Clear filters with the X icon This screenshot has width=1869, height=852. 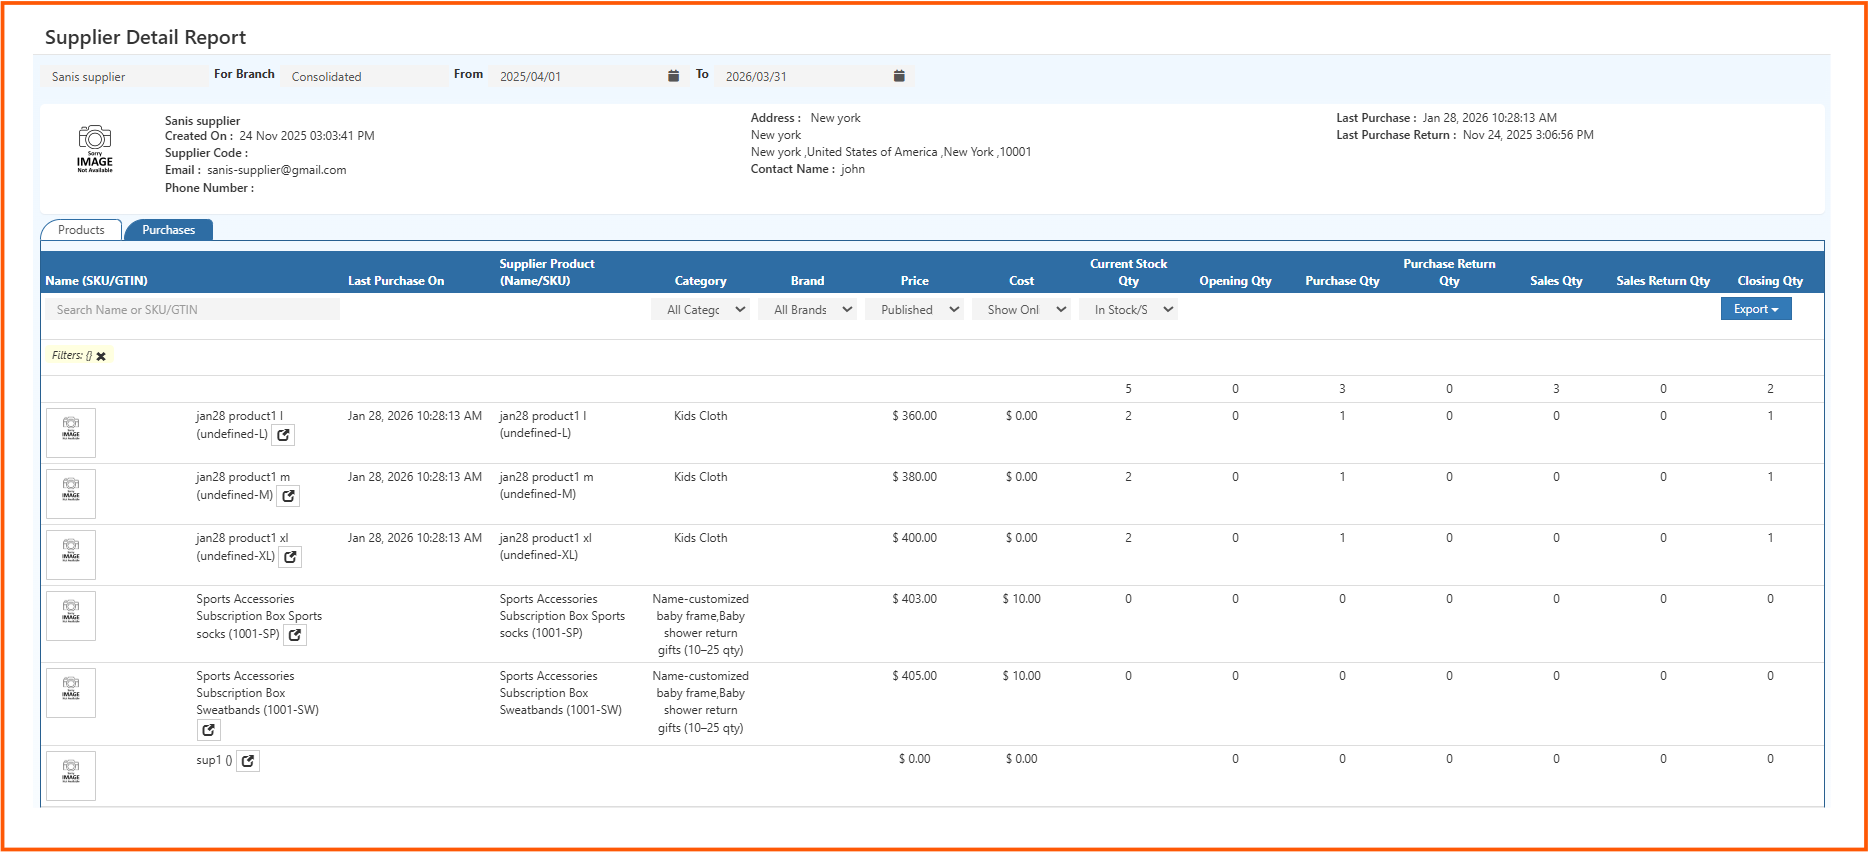[x=101, y=356]
